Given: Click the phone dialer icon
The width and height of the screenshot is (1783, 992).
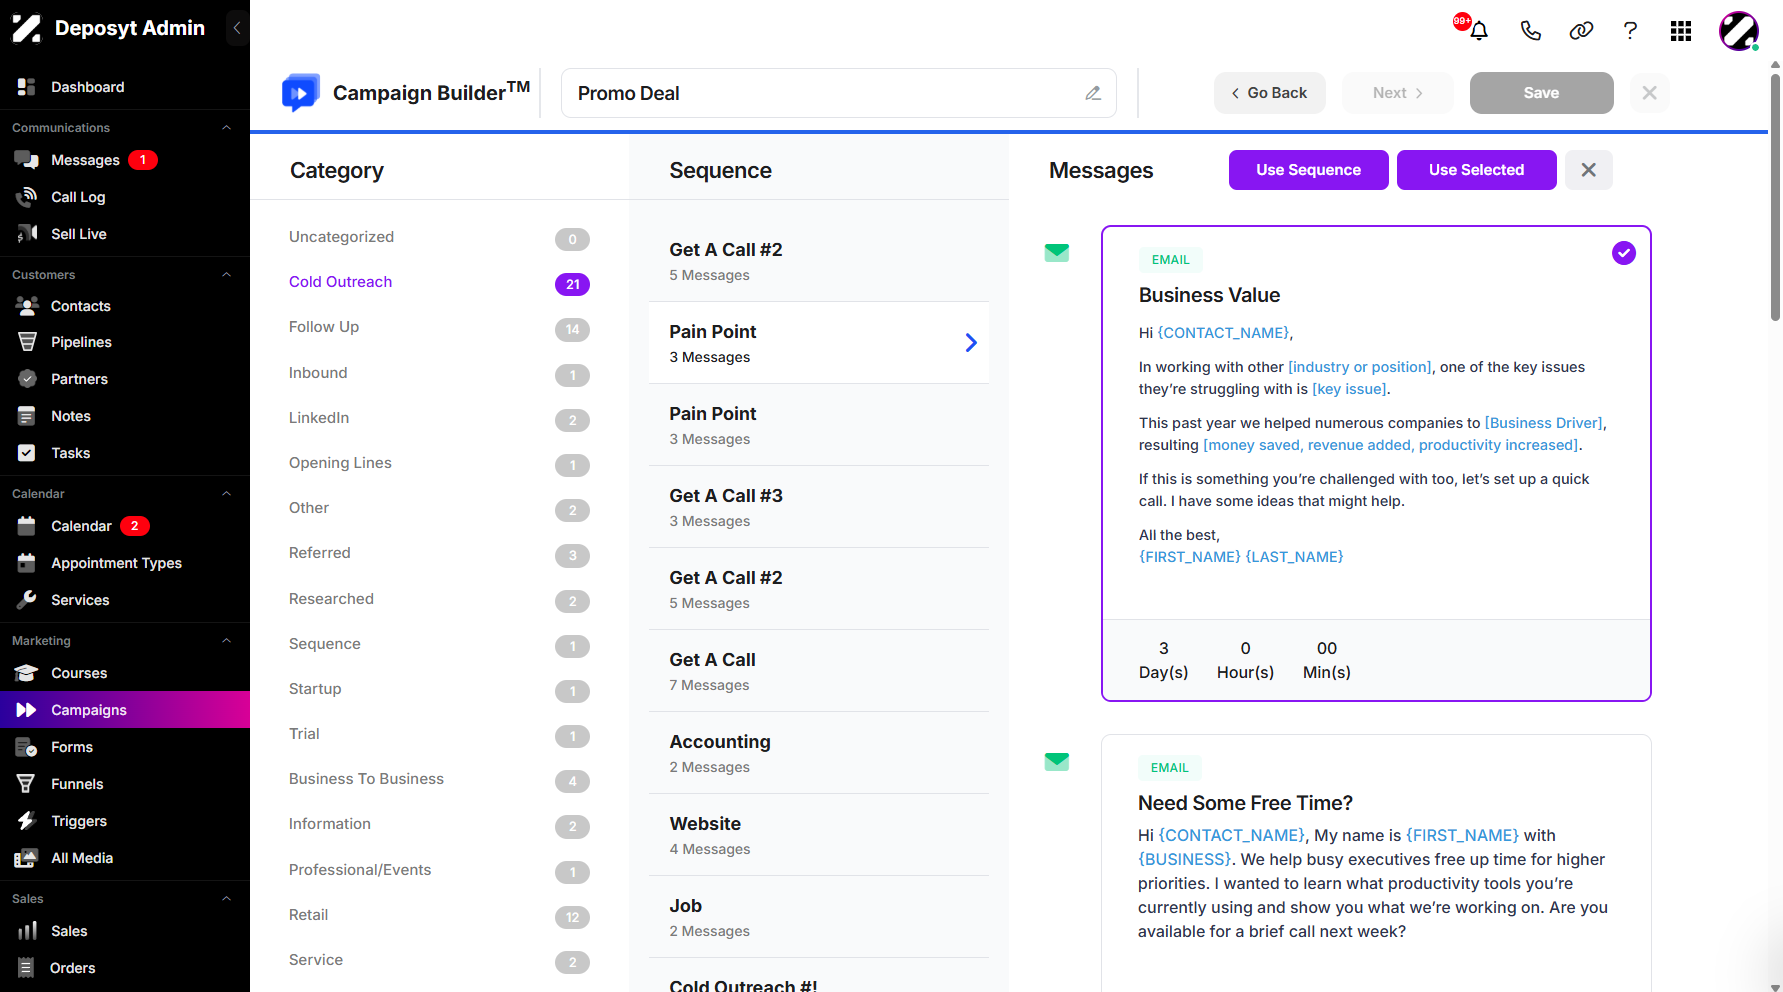Looking at the screenshot, I should (1530, 31).
